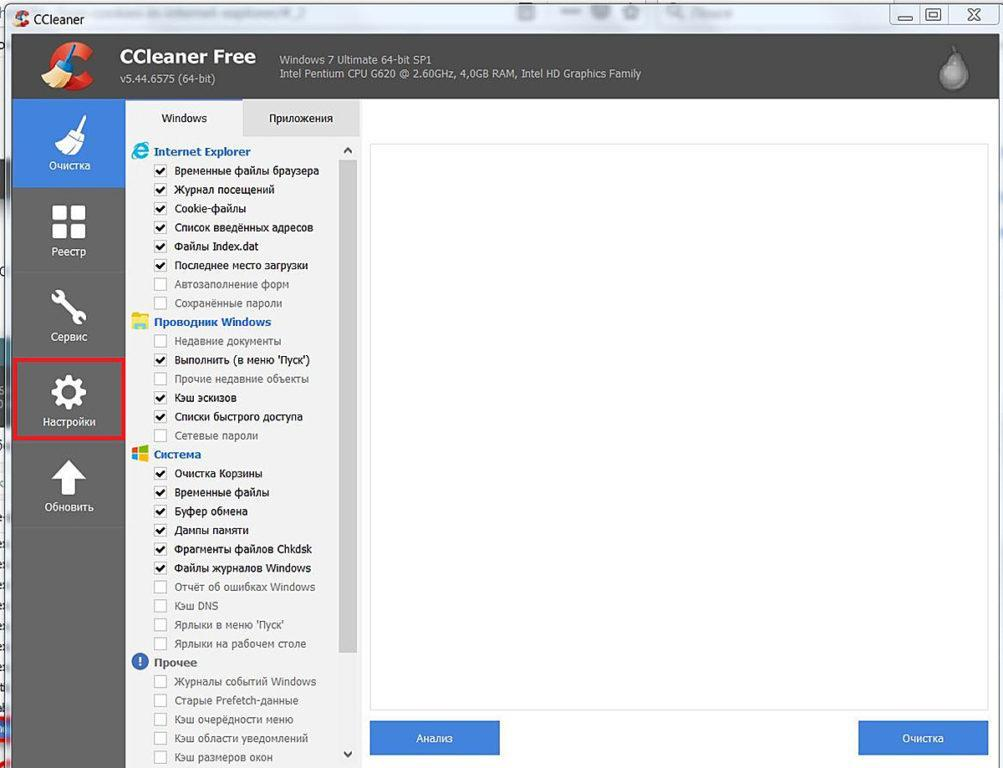The height and width of the screenshot is (768, 1003).
Task: Enable Сохранённые пароли checkbox
Action: (x=161, y=303)
